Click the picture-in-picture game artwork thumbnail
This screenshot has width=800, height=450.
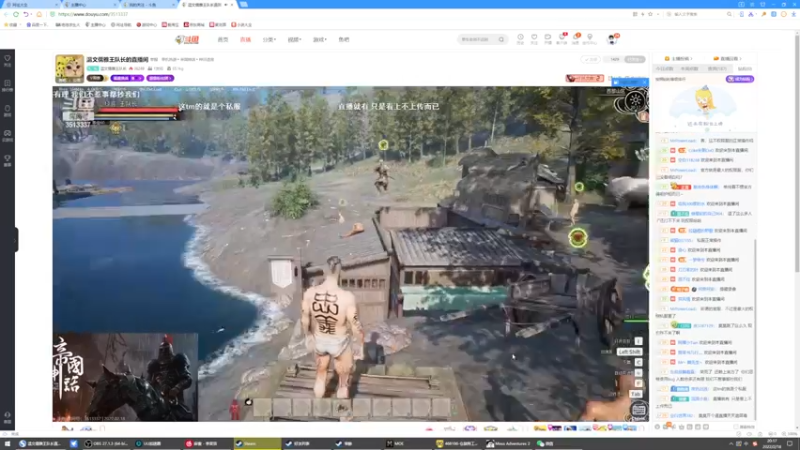pos(125,377)
